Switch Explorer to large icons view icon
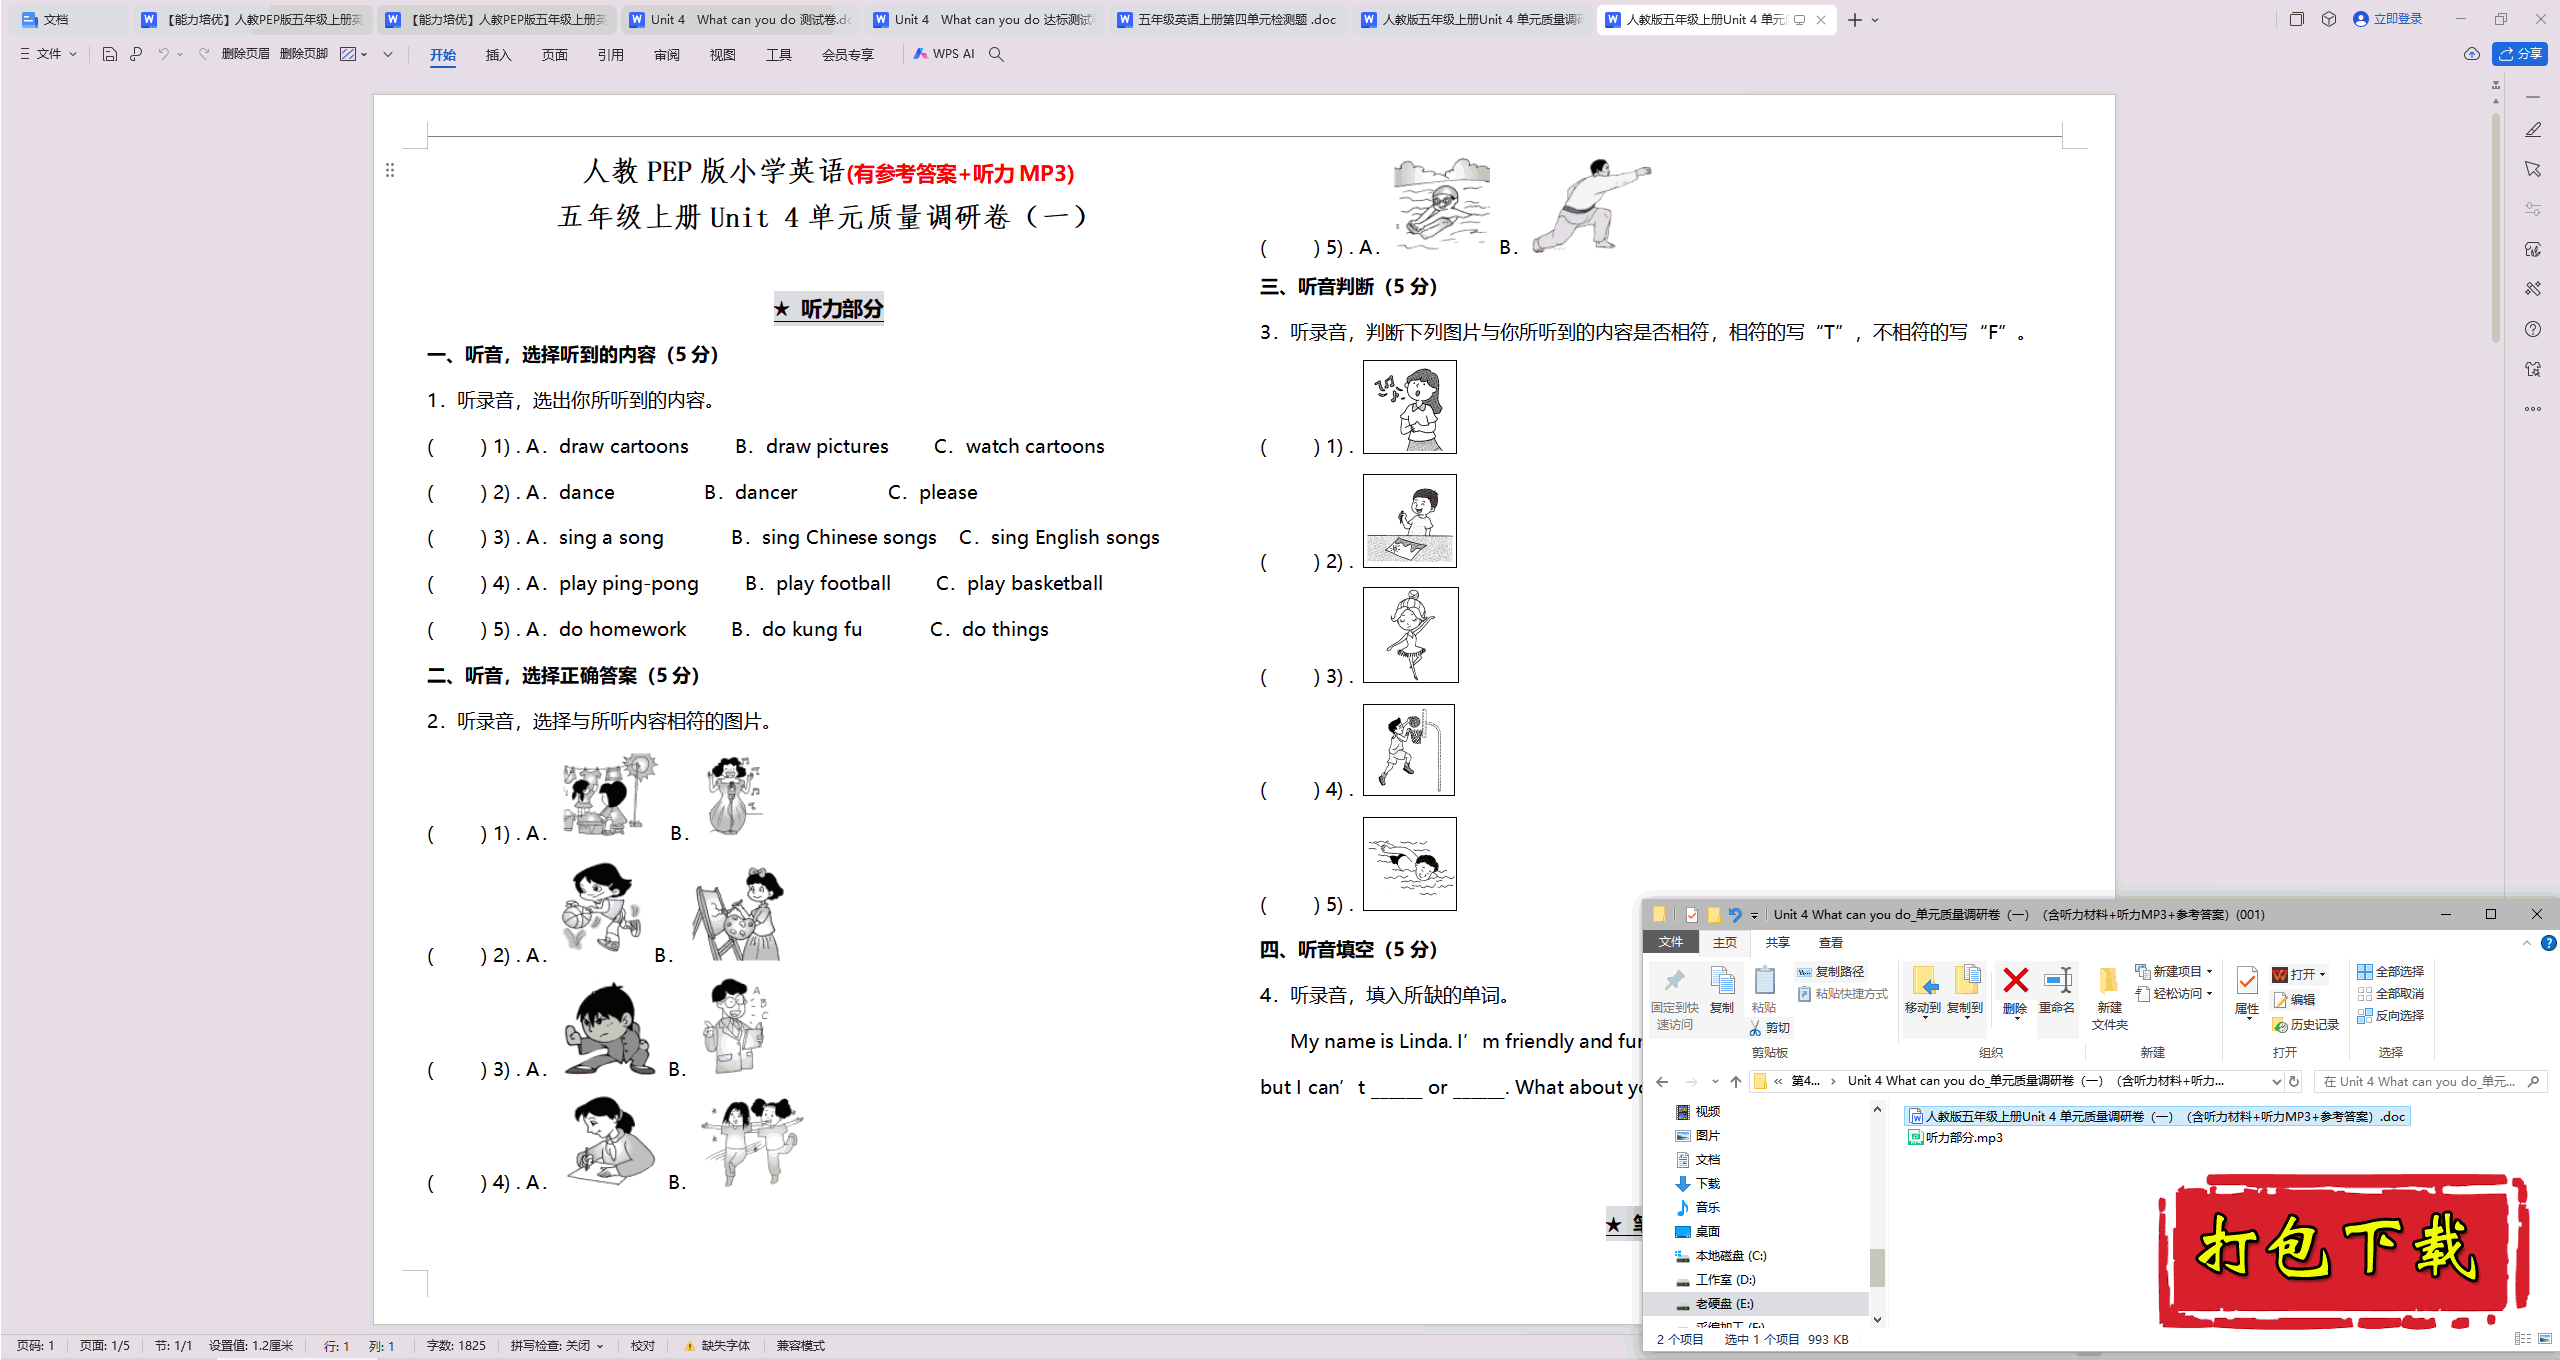Screen dimensions: 2560x1360 tap(2545, 1339)
